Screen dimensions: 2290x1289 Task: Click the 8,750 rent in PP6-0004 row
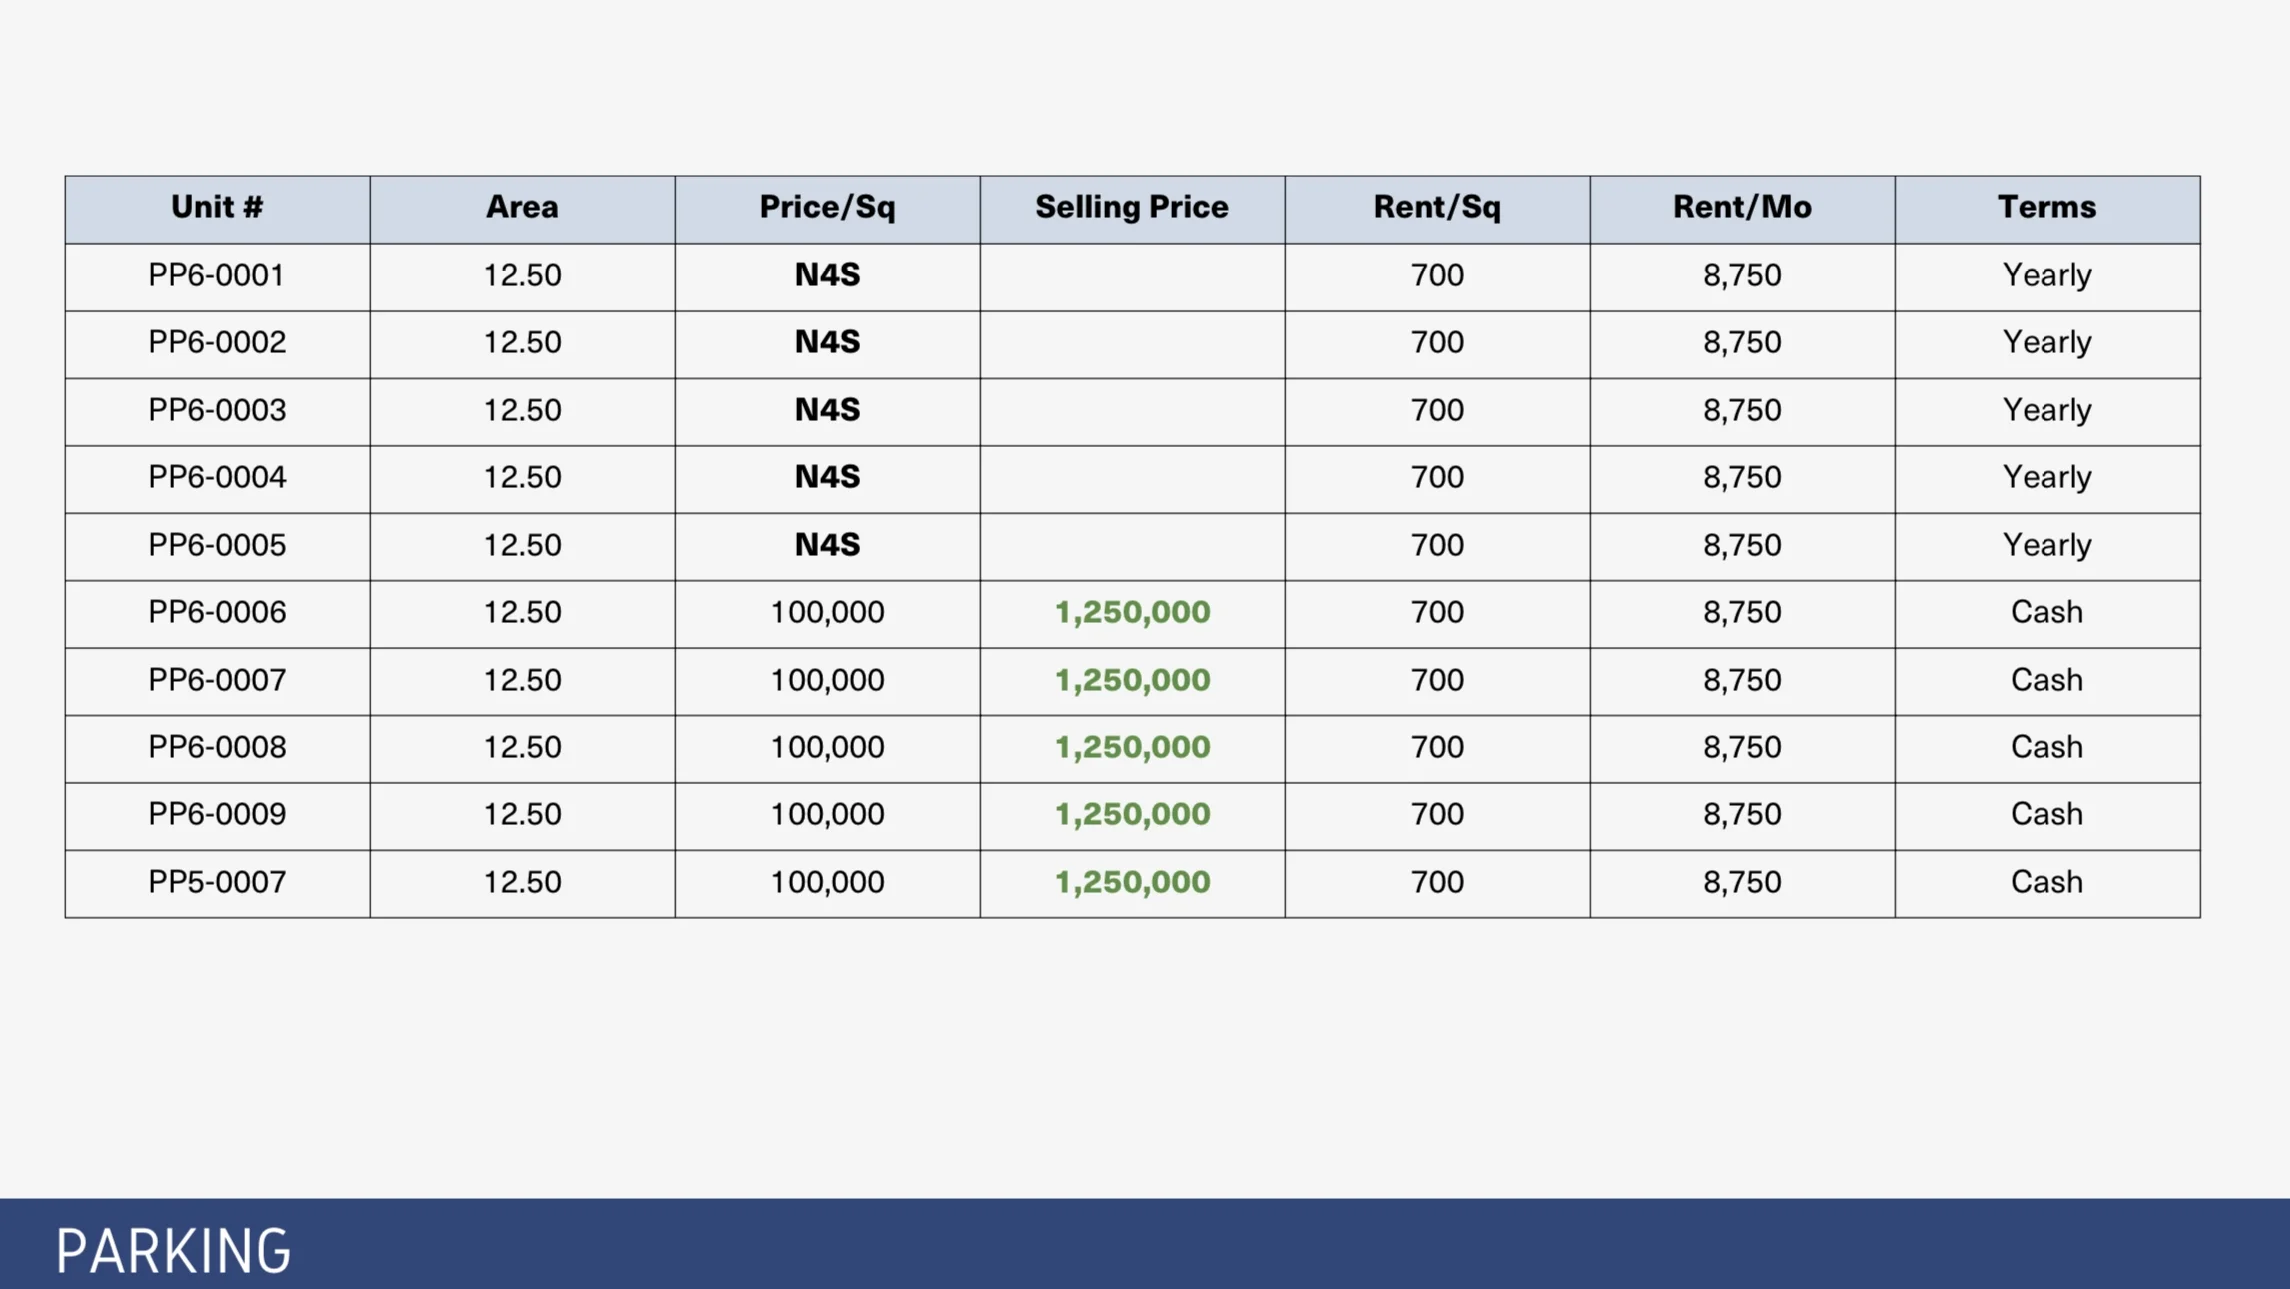(1742, 477)
